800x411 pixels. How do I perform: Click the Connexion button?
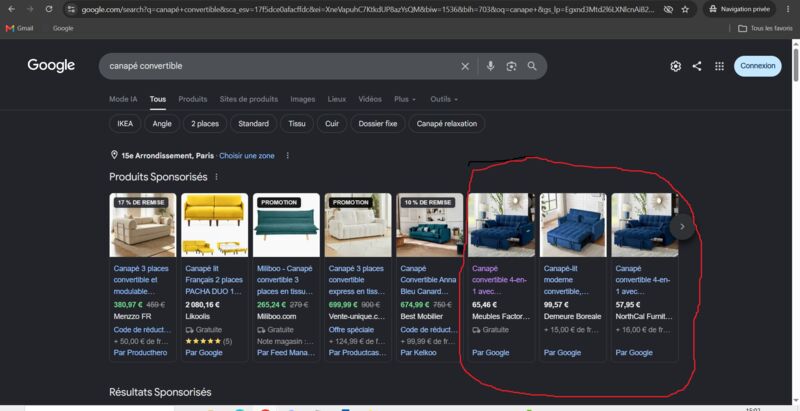(757, 66)
